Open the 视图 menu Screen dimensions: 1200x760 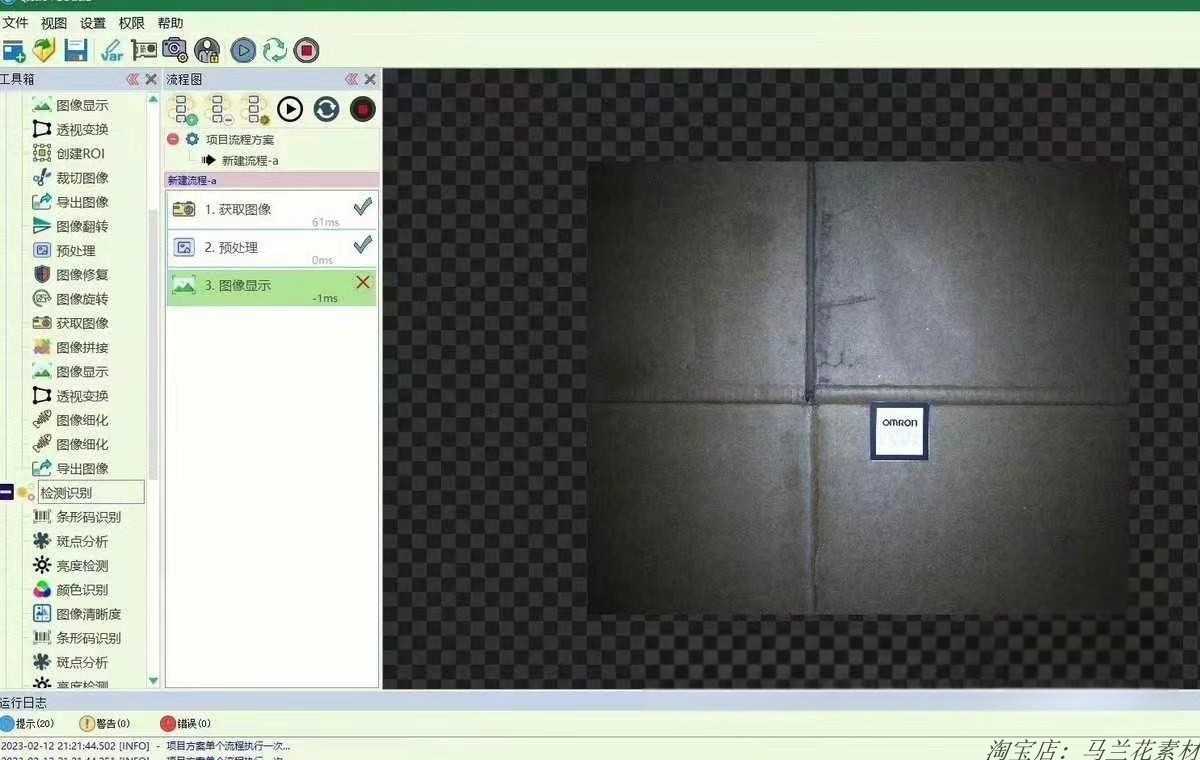coord(54,23)
